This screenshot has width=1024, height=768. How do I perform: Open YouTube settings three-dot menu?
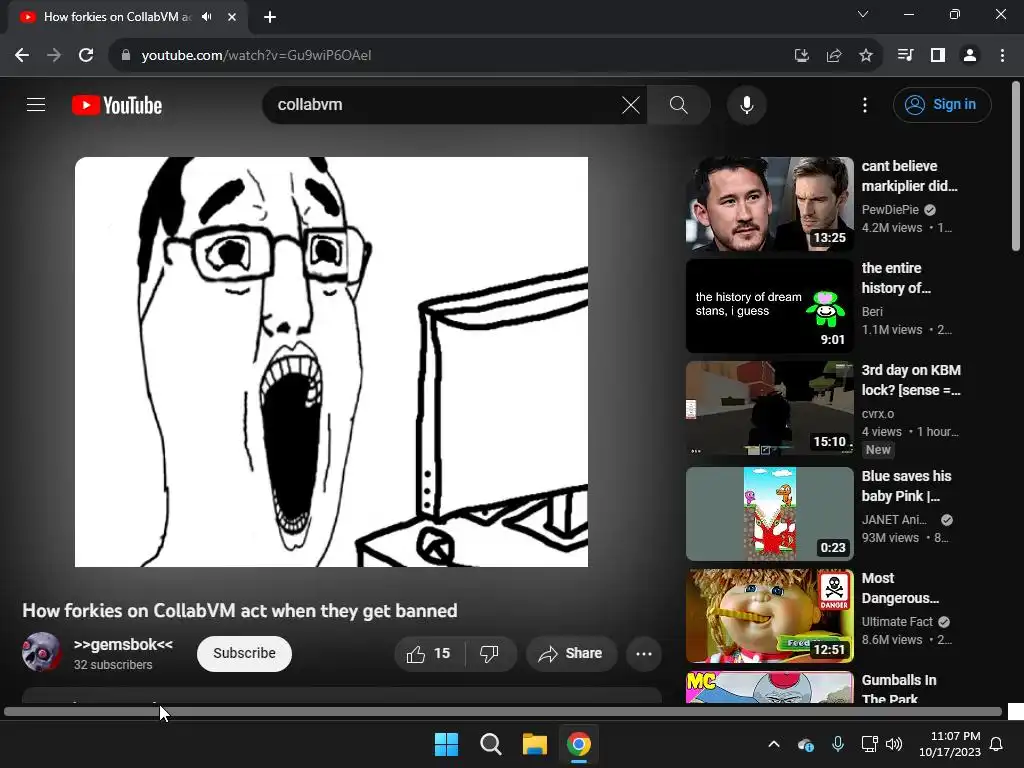click(x=865, y=104)
